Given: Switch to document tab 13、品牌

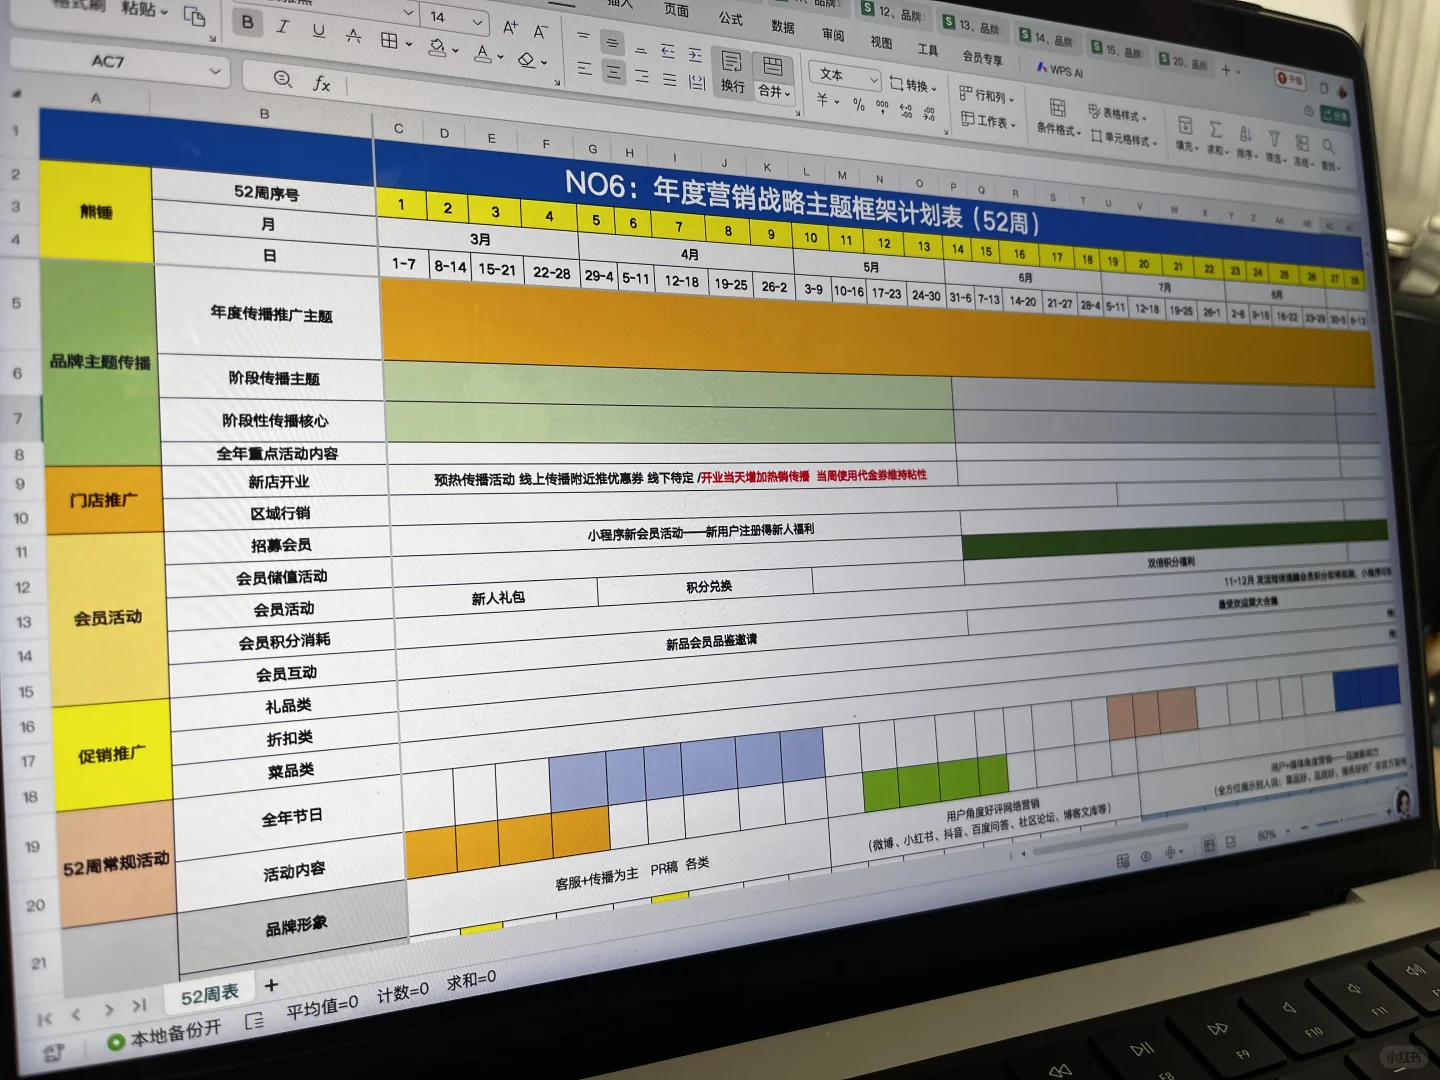Looking at the screenshot, I should (x=971, y=24).
